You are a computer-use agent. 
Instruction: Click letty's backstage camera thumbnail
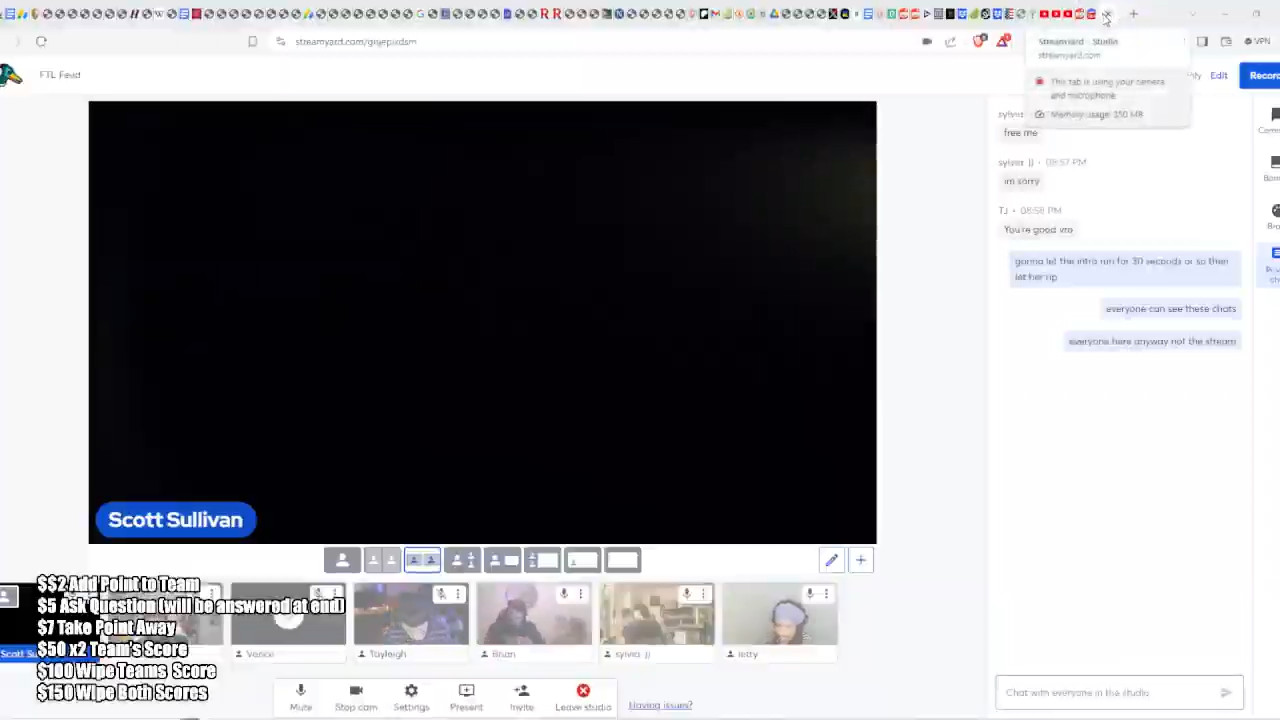780,615
